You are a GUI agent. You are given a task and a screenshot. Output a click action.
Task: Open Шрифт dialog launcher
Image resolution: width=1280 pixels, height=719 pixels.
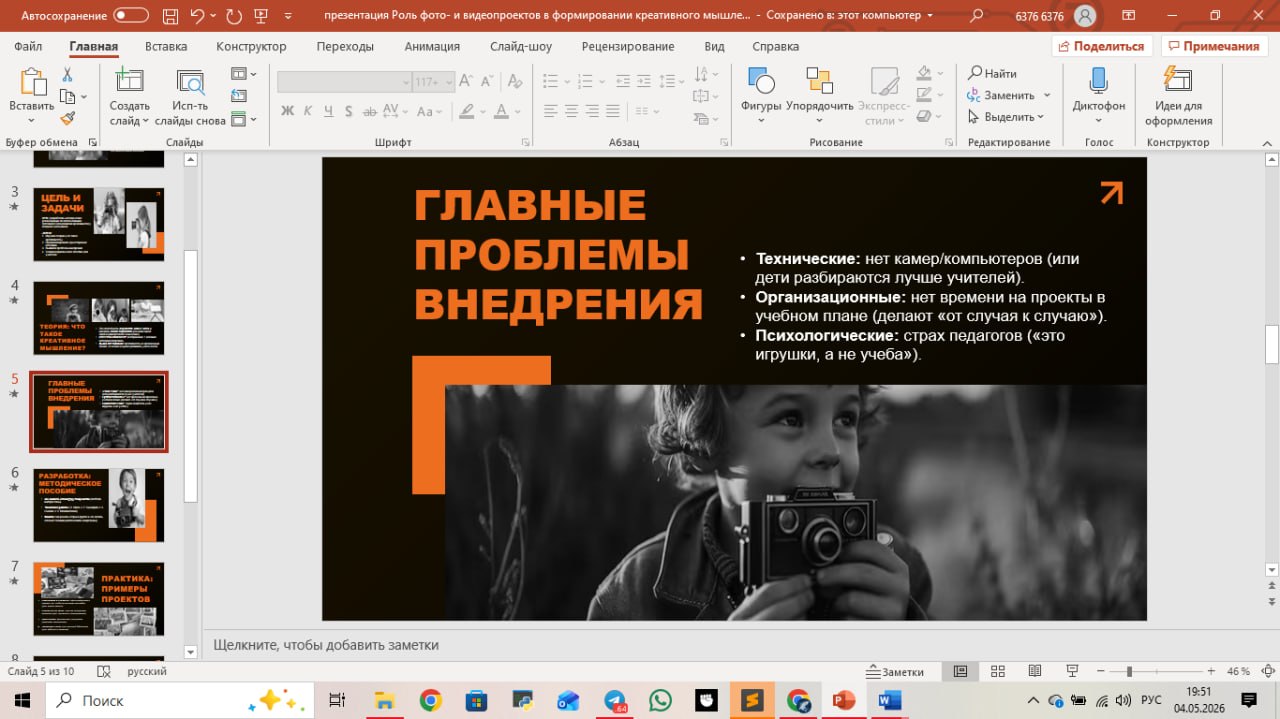[x=526, y=142]
